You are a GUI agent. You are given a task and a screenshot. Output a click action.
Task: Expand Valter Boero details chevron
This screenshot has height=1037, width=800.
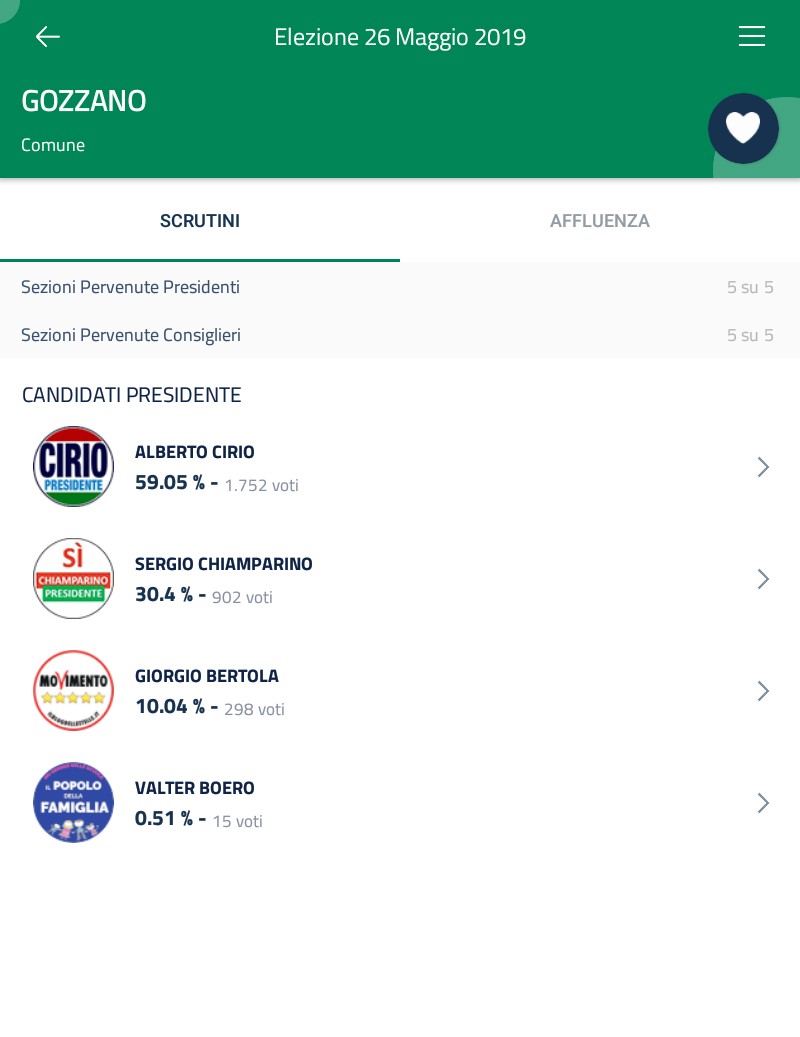(x=763, y=803)
